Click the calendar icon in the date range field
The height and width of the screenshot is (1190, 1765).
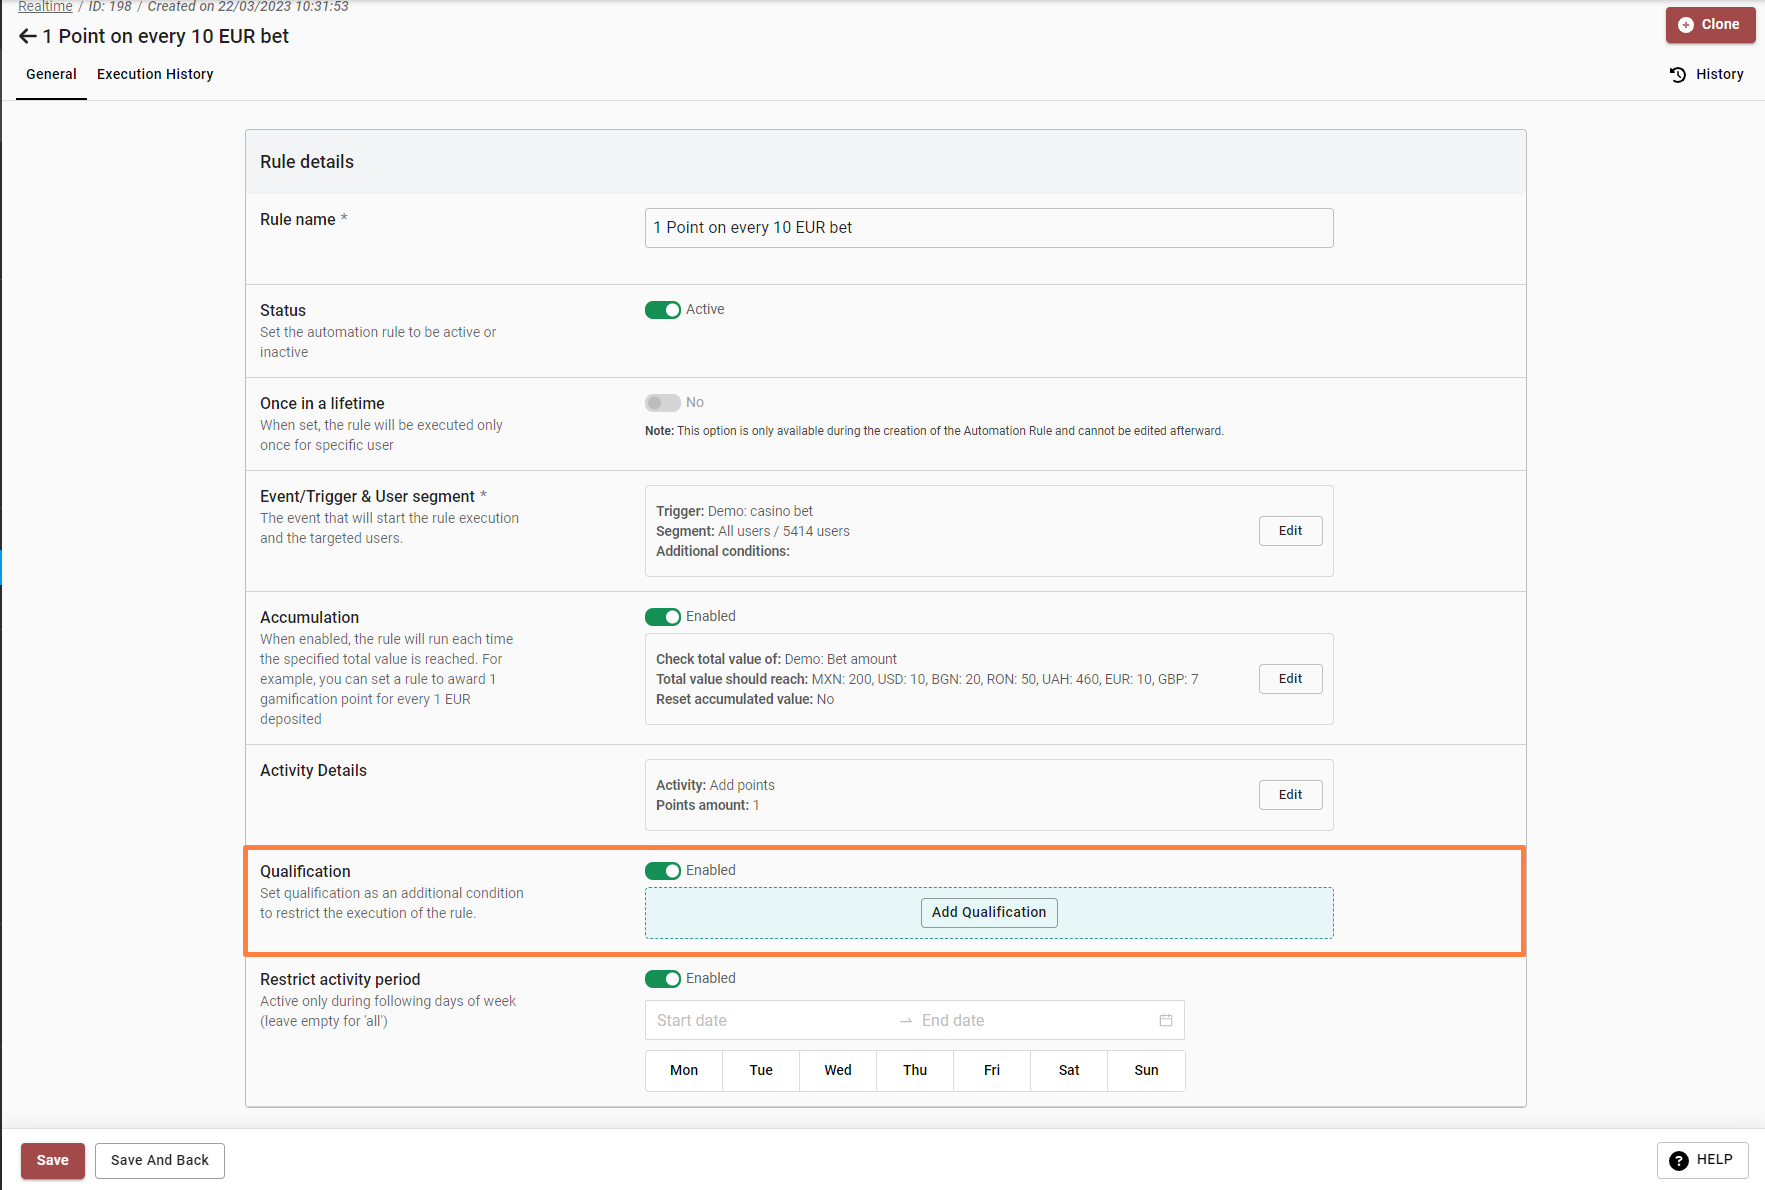point(1165,1020)
